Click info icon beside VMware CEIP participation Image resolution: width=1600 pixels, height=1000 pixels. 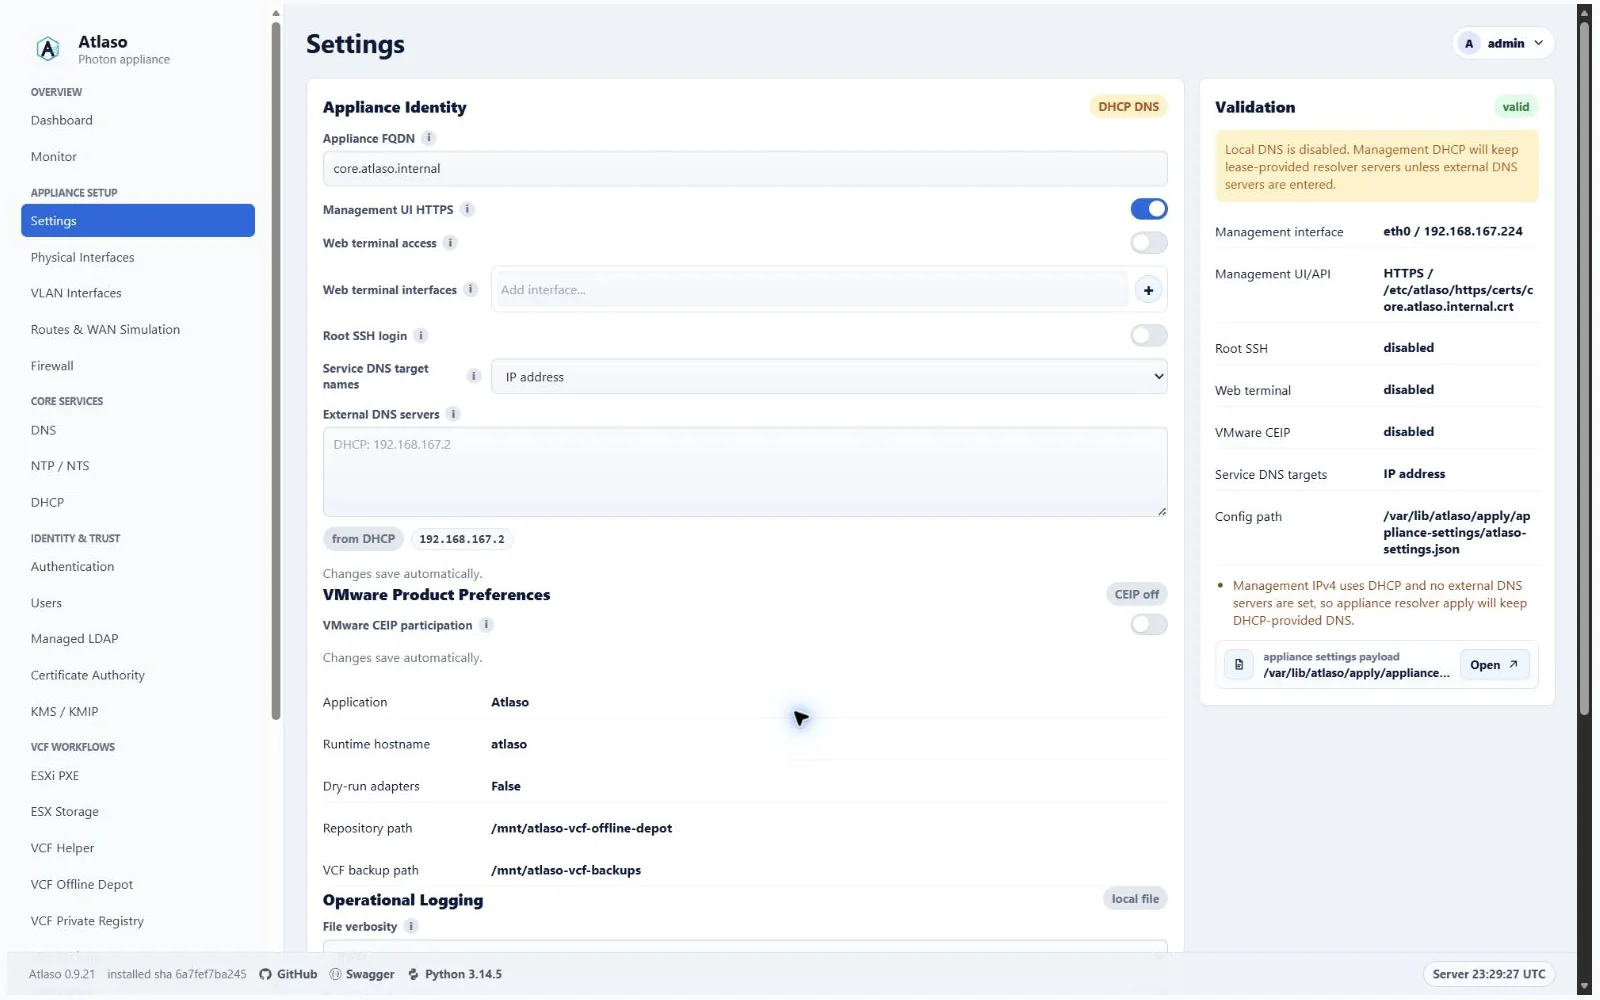tap(486, 625)
